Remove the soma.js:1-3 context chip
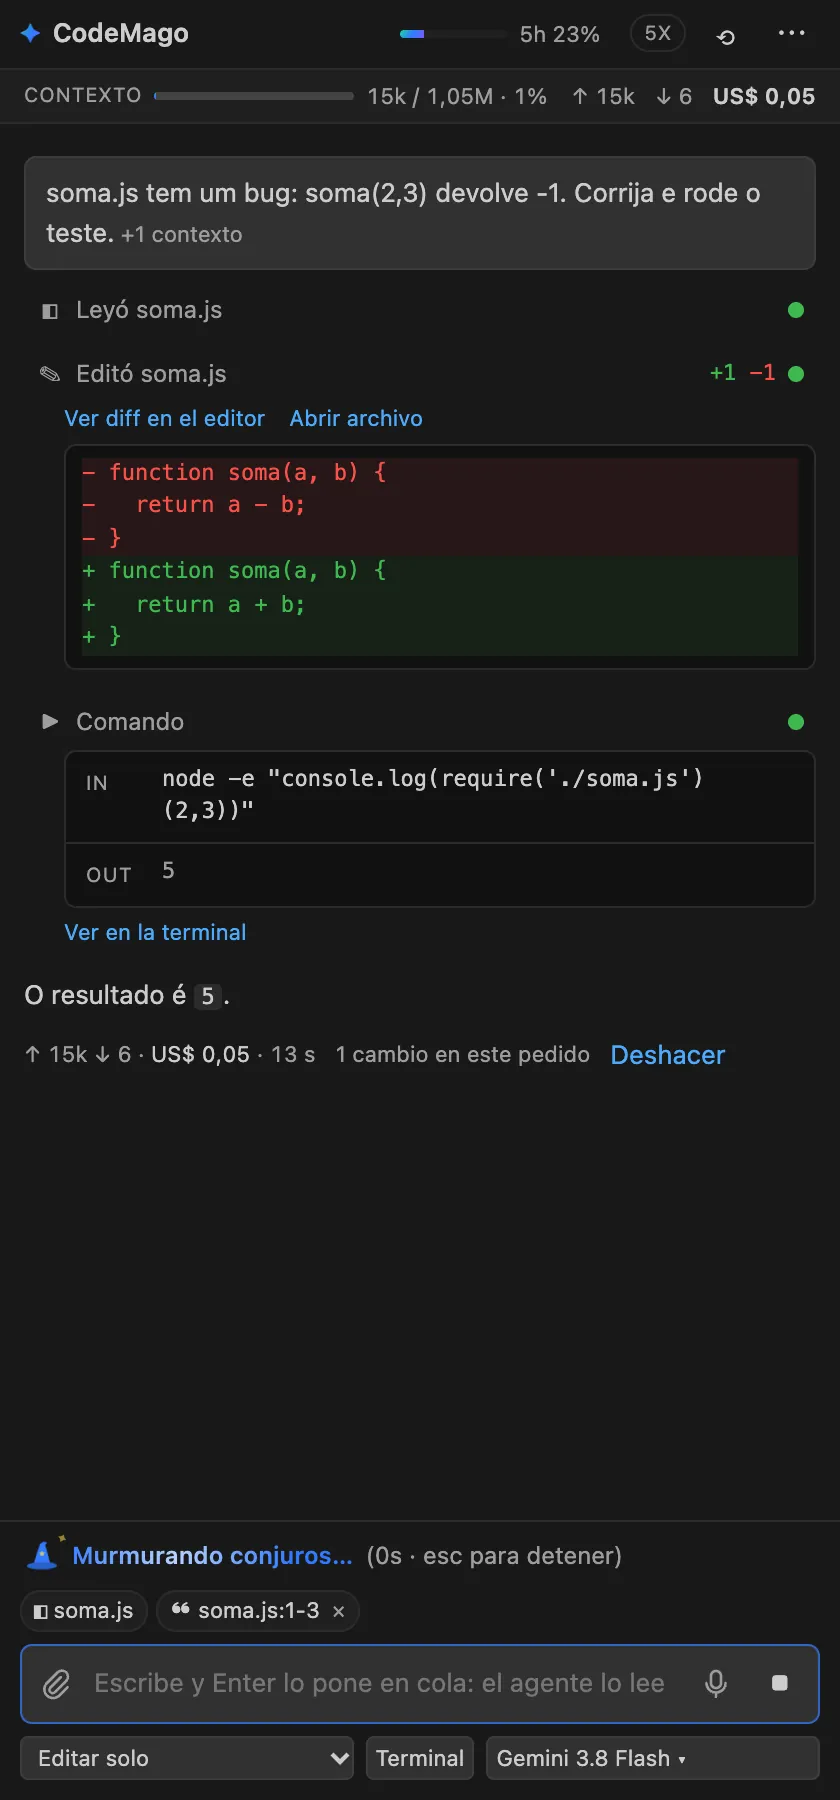 coord(339,1611)
